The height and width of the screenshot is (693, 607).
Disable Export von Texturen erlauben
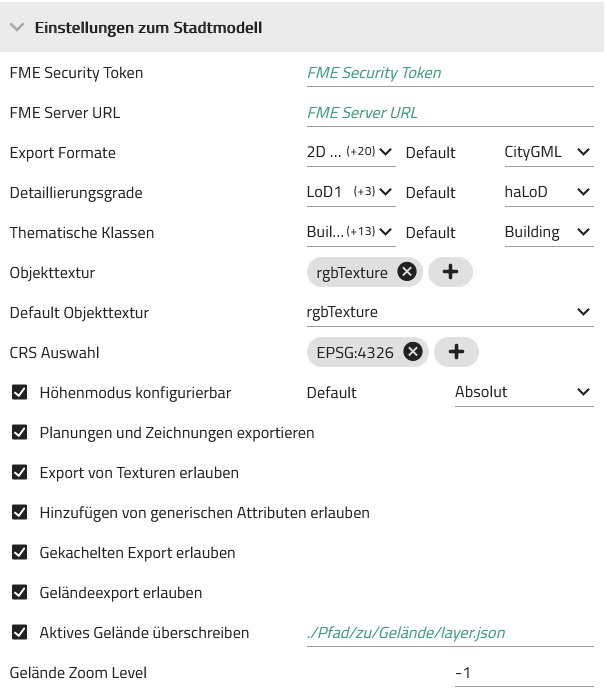tap(19, 472)
